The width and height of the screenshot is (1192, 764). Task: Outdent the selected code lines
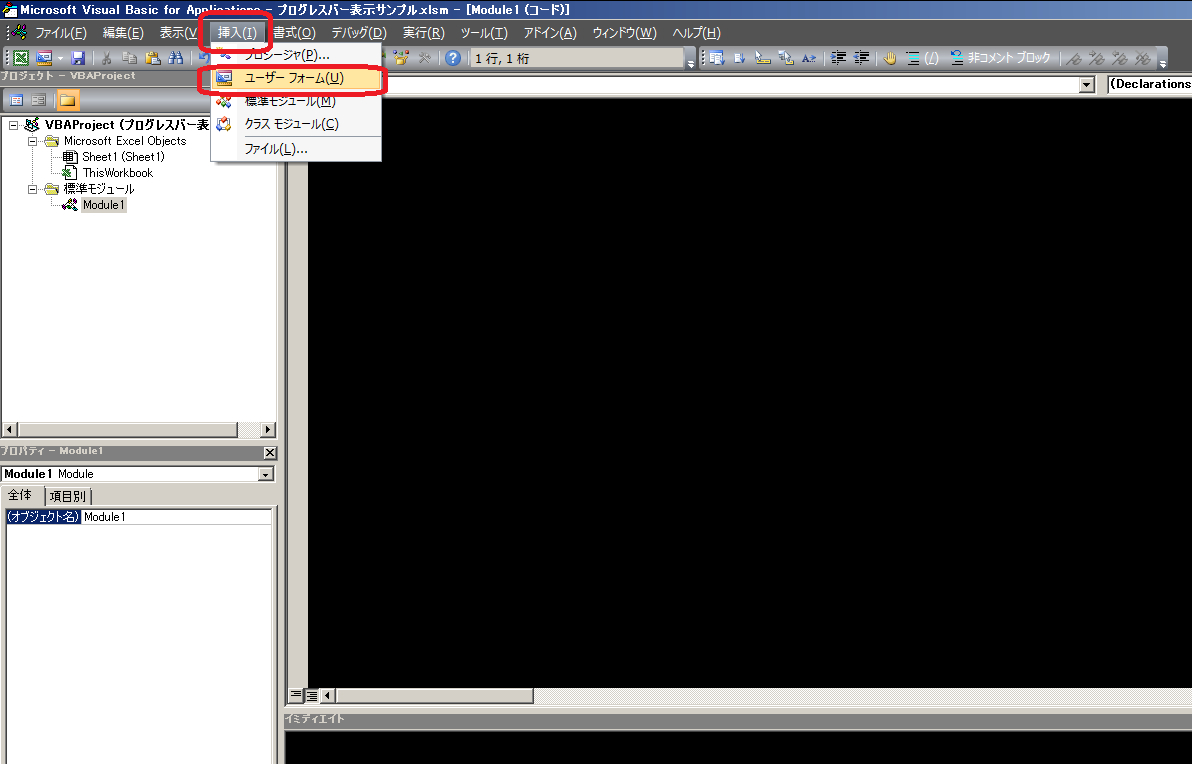pos(861,58)
